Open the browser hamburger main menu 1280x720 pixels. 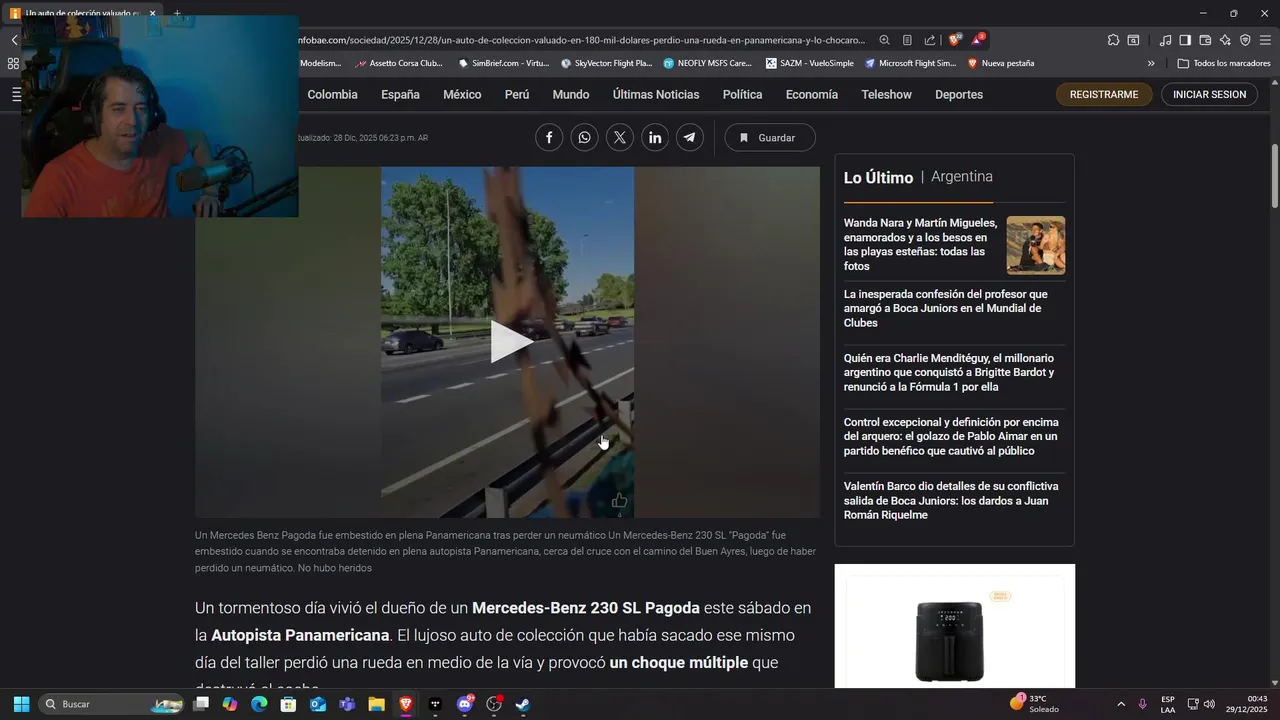pyautogui.click(x=1265, y=40)
